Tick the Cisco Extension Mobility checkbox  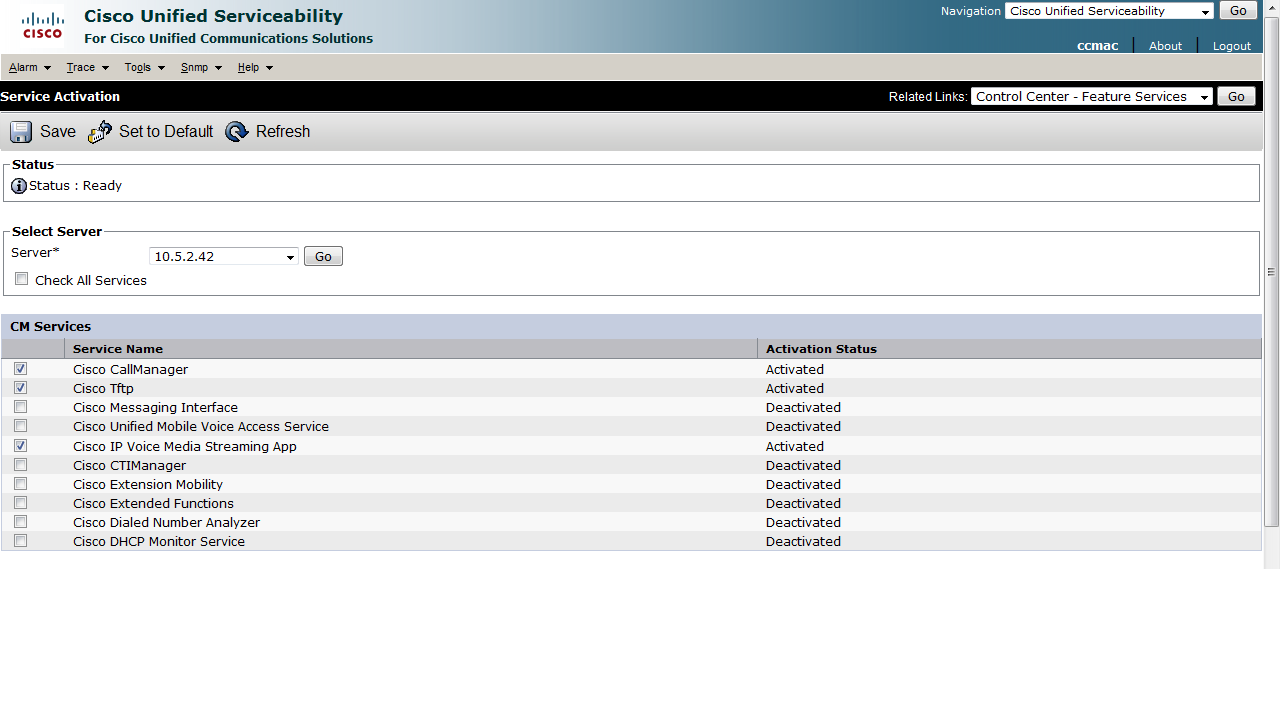pos(21,484)
